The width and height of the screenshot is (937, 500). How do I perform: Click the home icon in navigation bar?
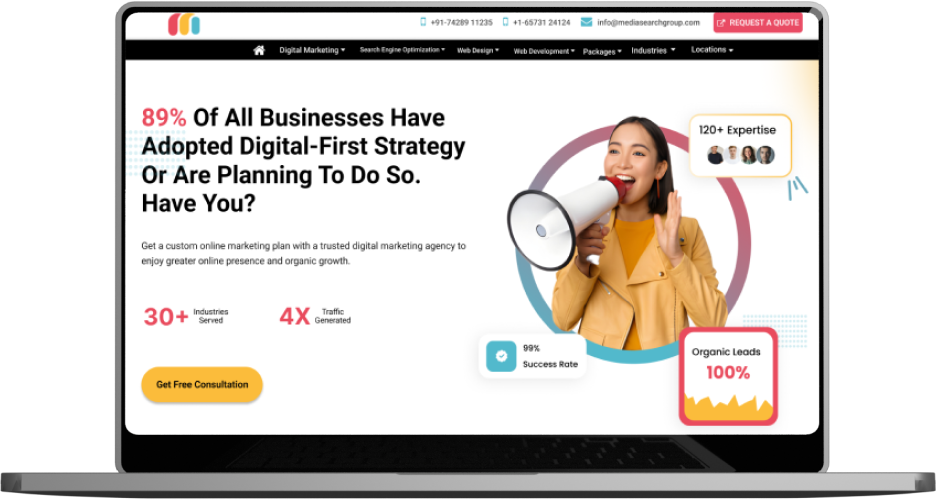[259, 50]
